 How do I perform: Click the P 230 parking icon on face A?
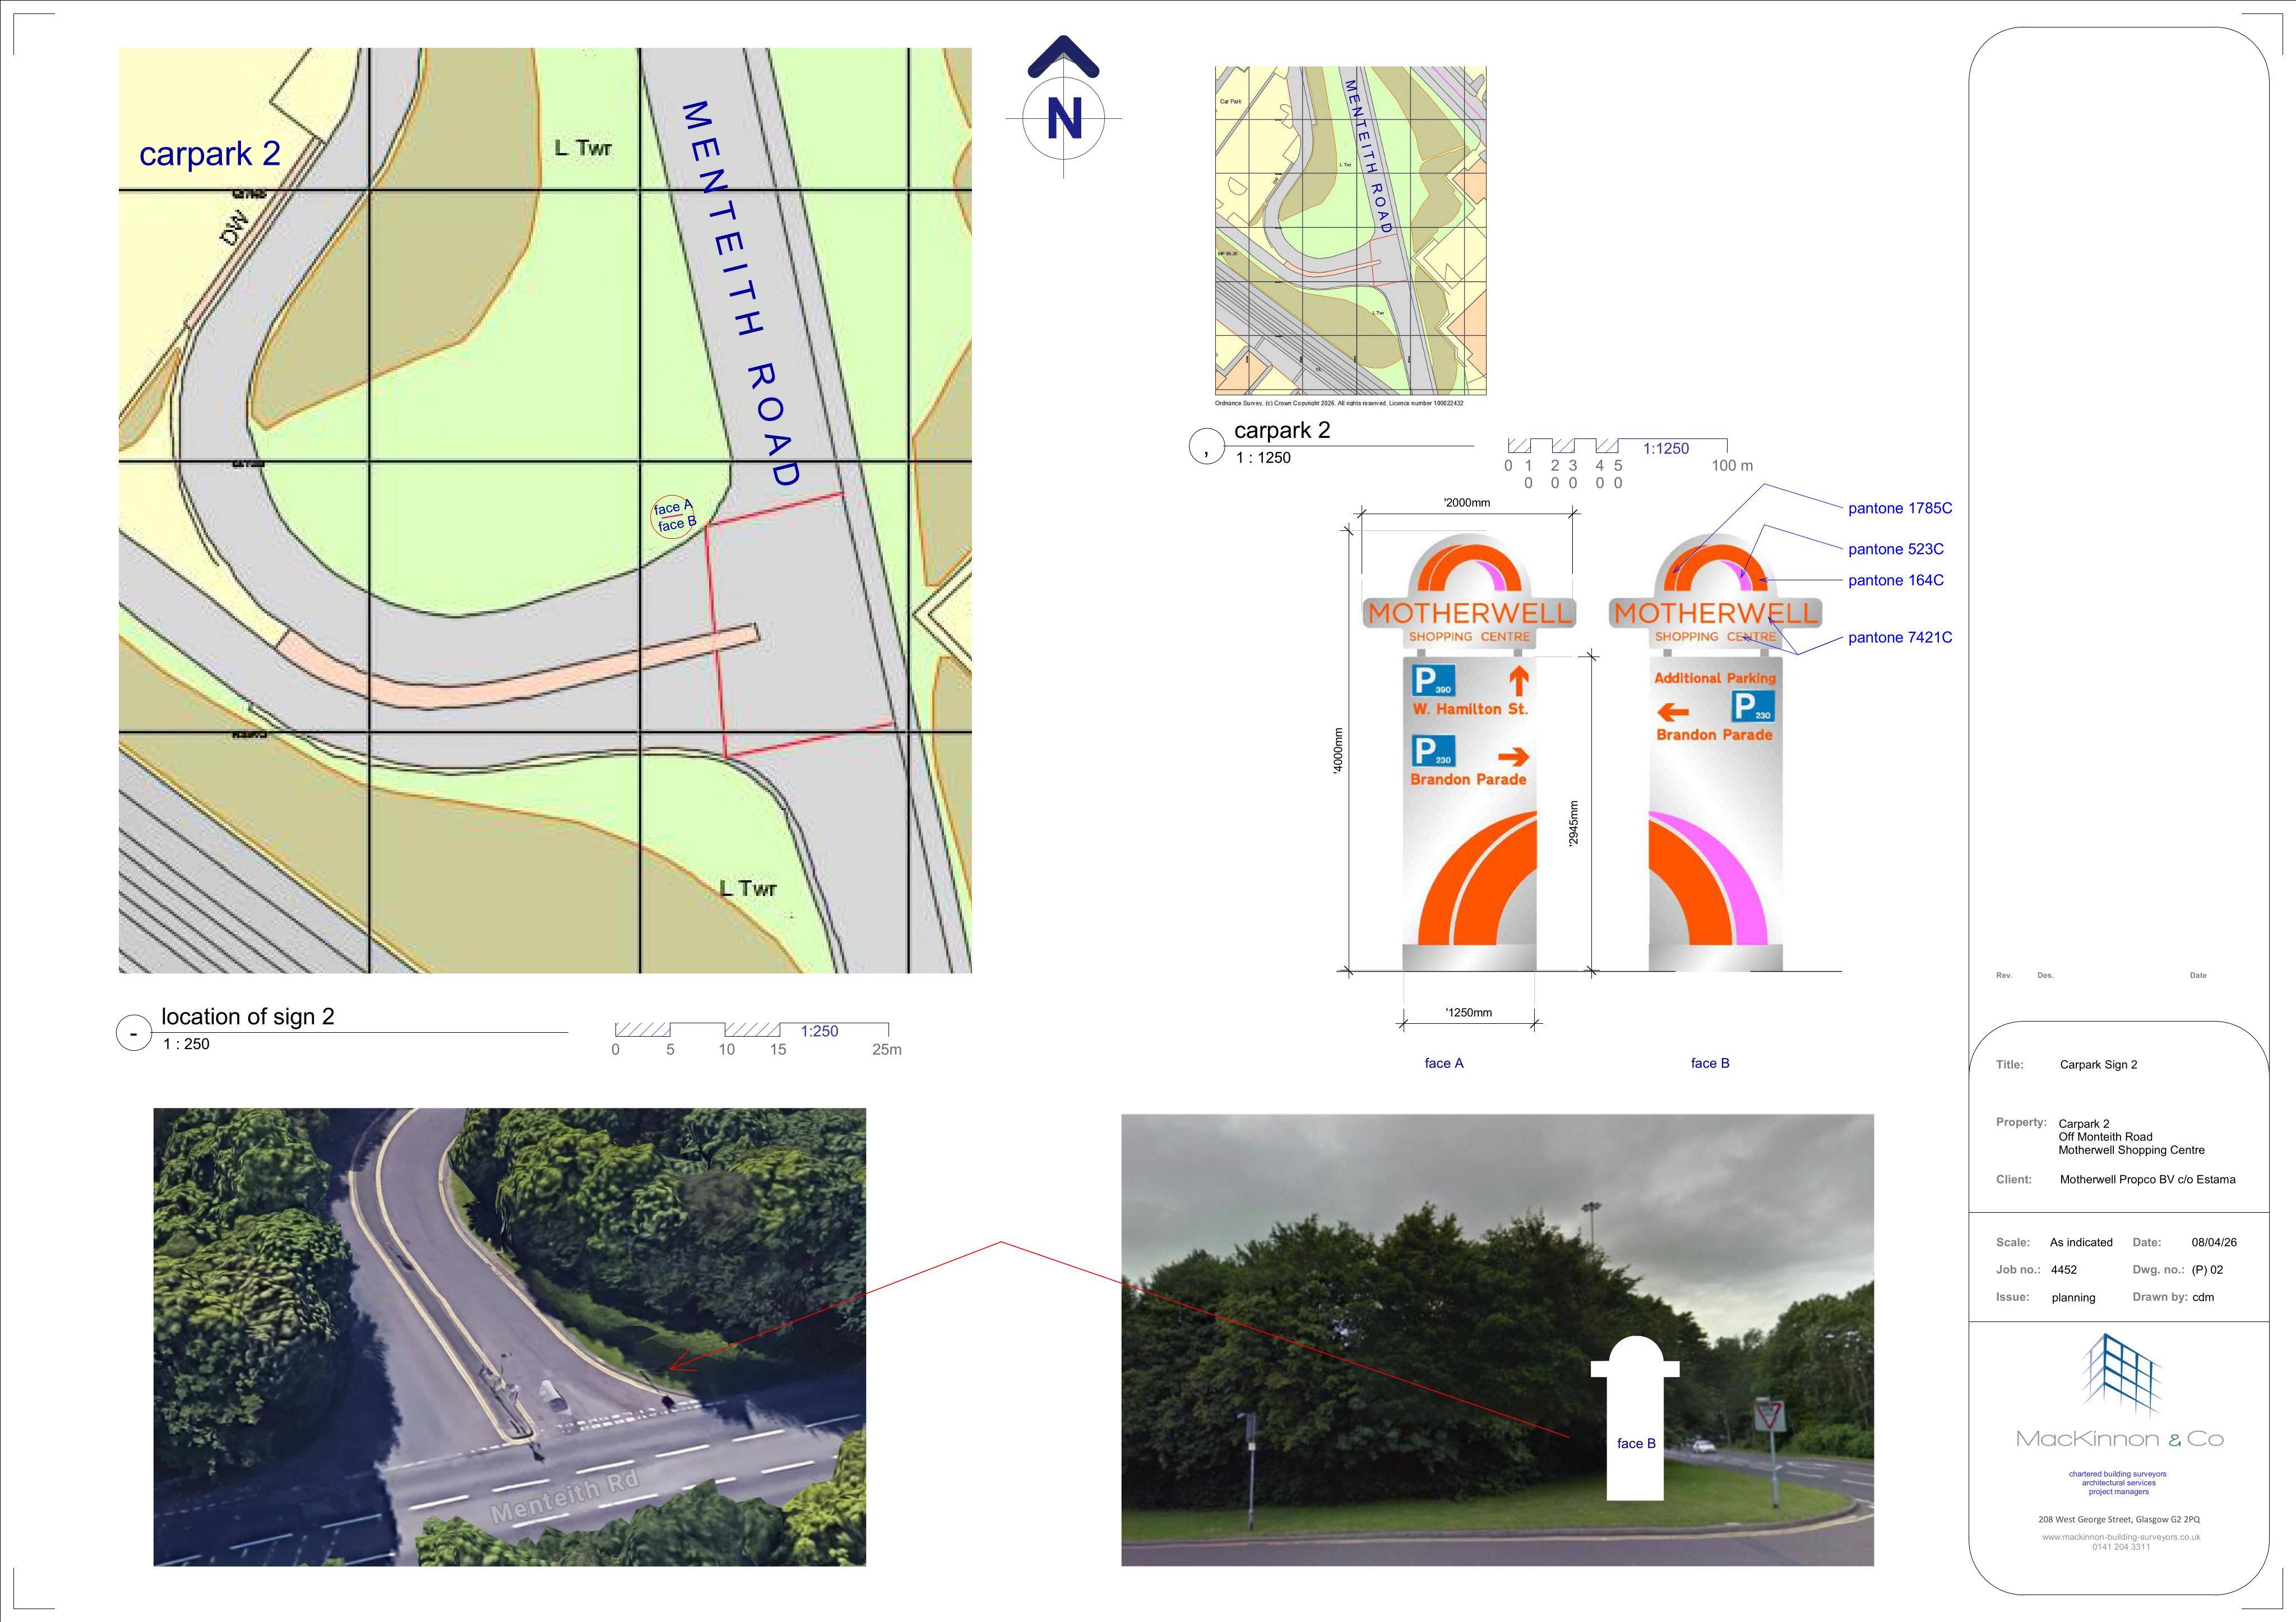point(1433,751)
